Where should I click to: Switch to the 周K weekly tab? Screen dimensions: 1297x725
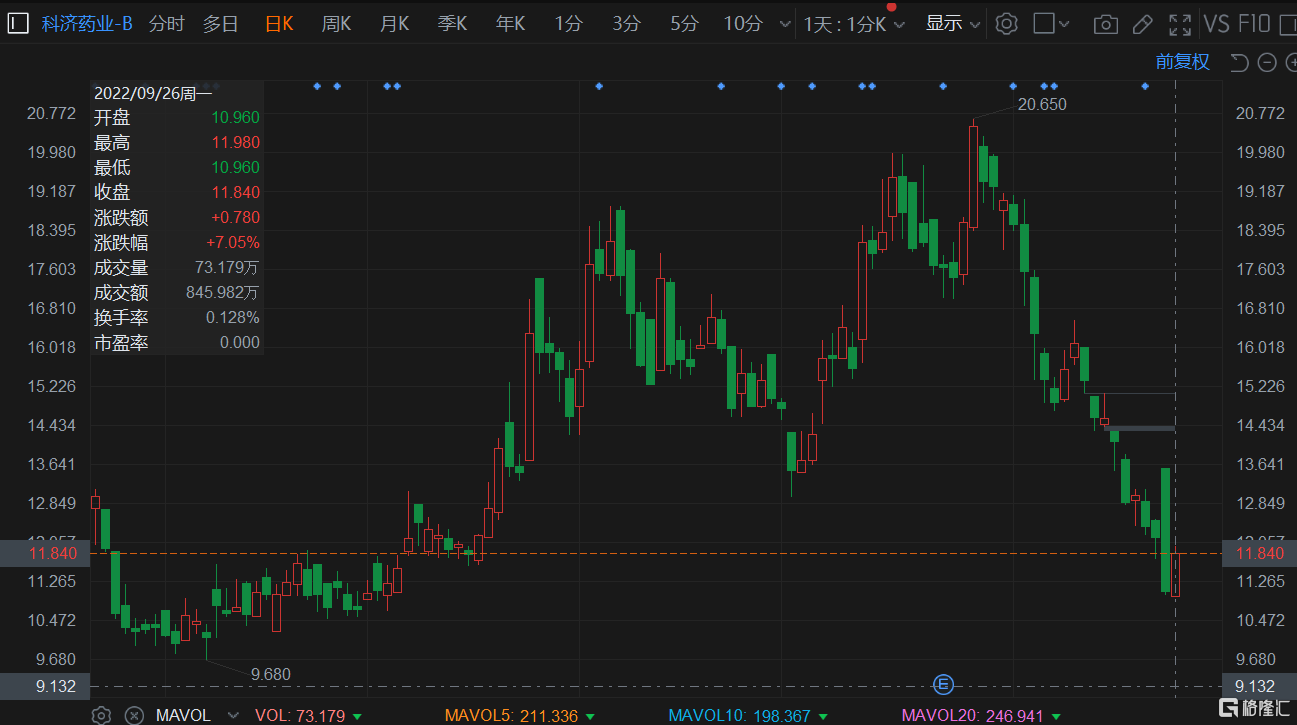(x=336, y=24)
